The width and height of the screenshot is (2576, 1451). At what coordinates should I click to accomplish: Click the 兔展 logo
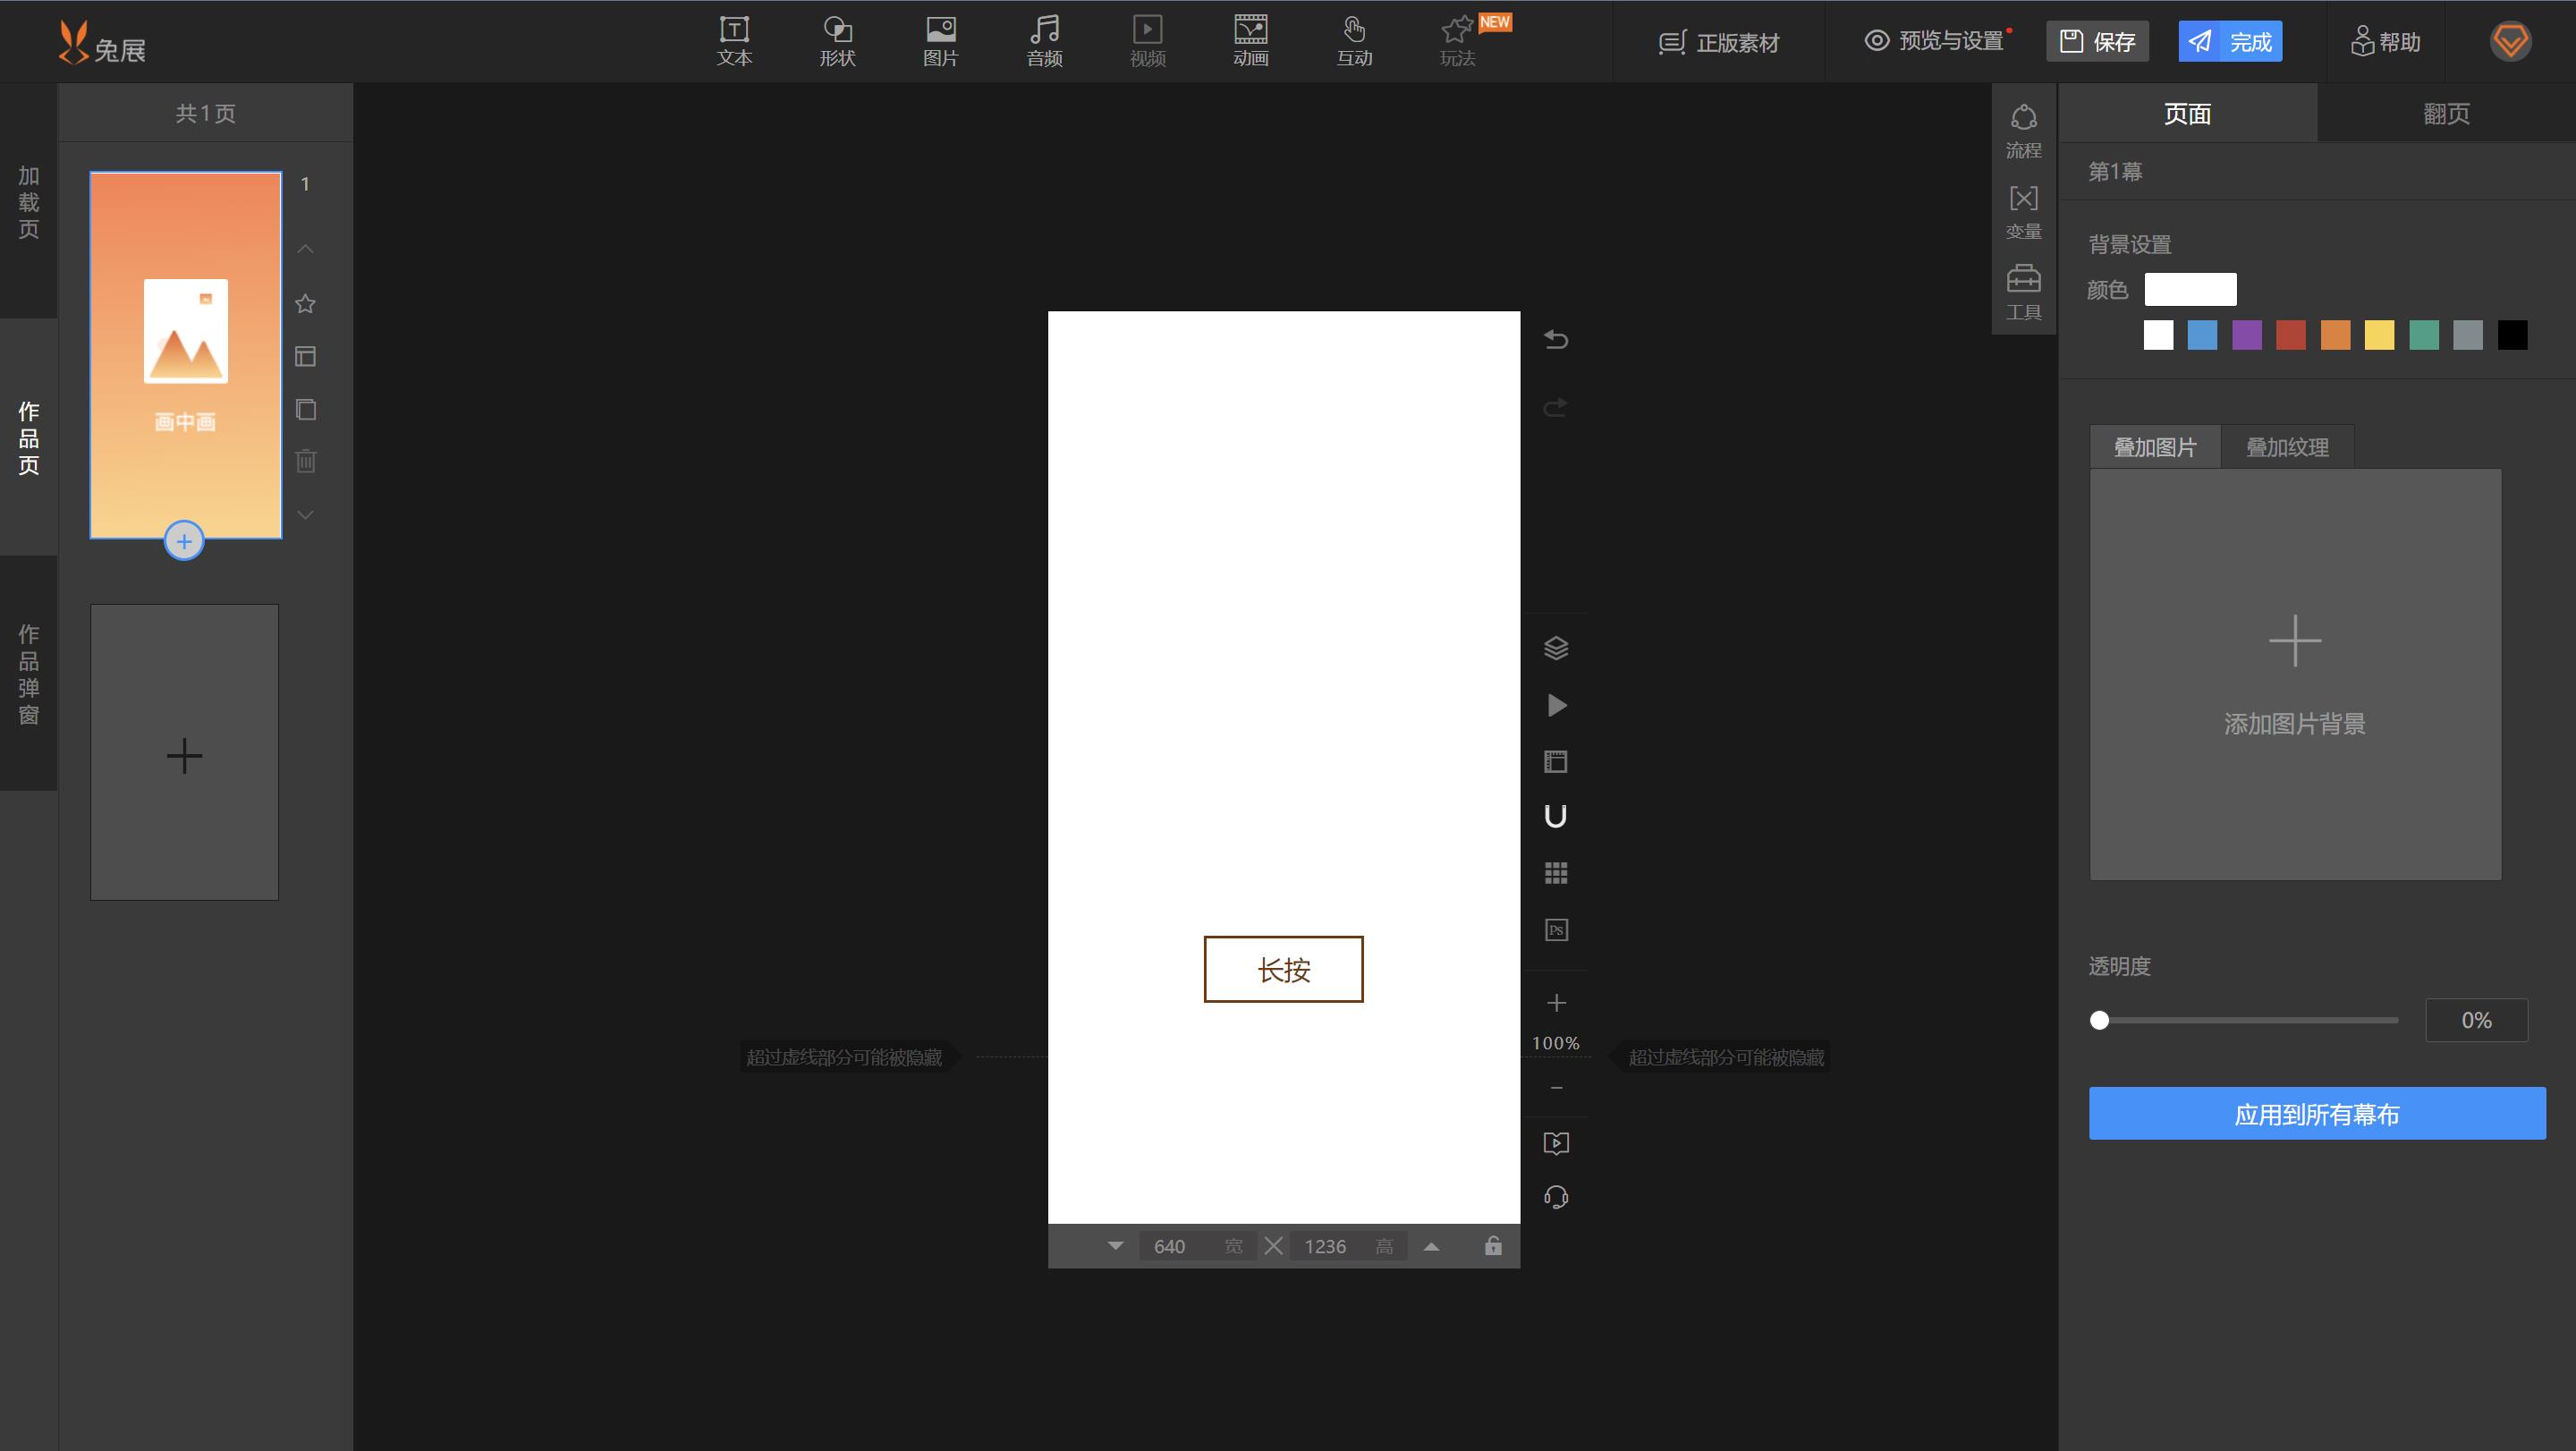101,43
